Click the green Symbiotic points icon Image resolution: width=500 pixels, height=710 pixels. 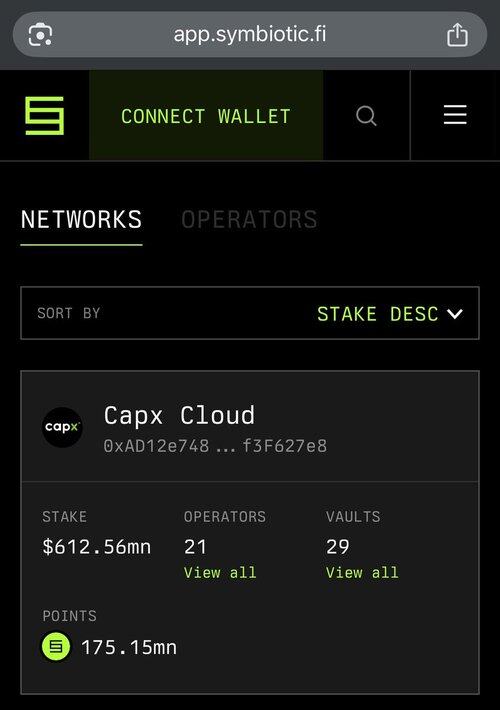tap(56, 646)
